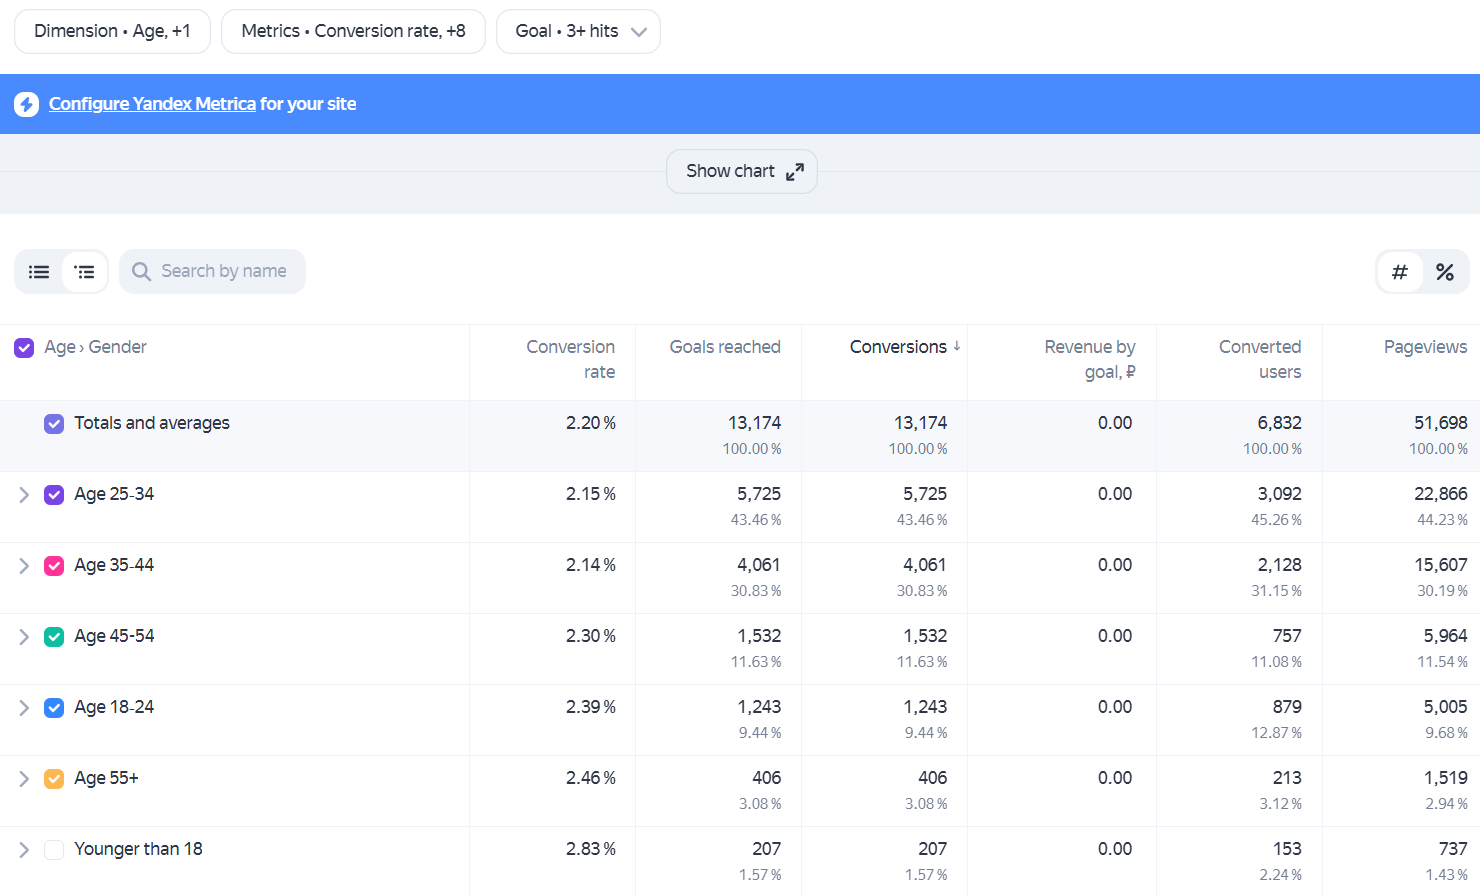Switch to tree list view icon
This screenshot has height=896, width=1480.
(x=85, y=272)
